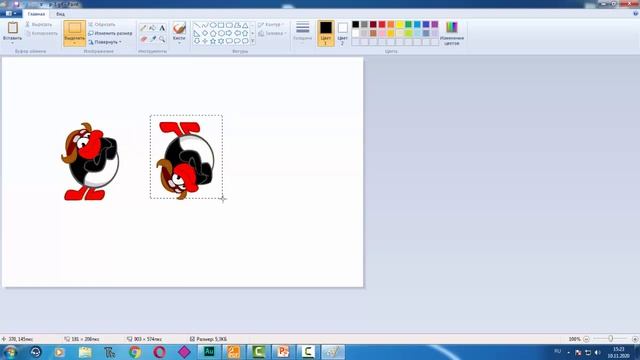Image resolution: width=640 pixels, height=360 pixels.
Task: Click the zoom out minus button
Action: [587, 339]
